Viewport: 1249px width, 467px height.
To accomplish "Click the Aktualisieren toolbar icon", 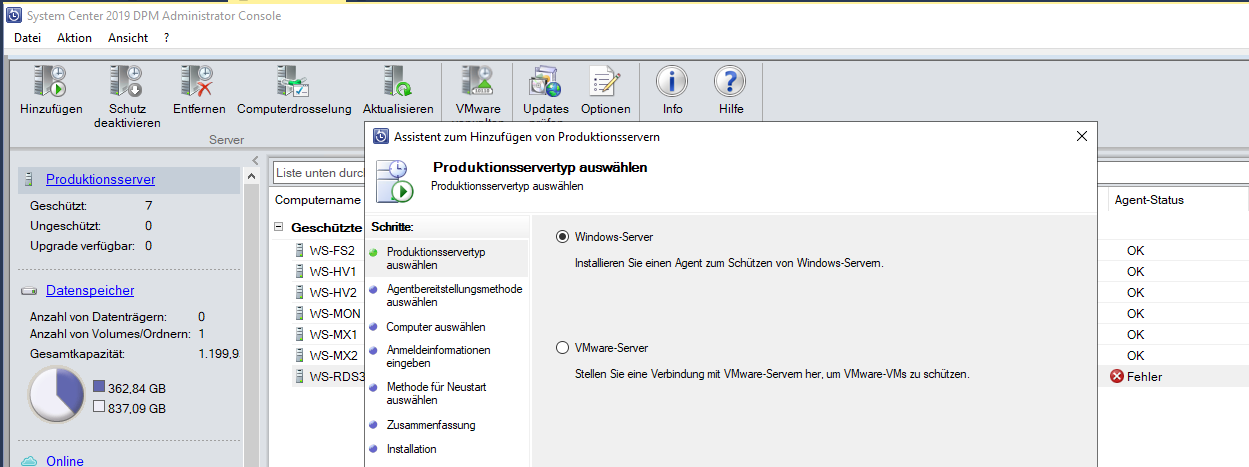I will tap(398, 82).
